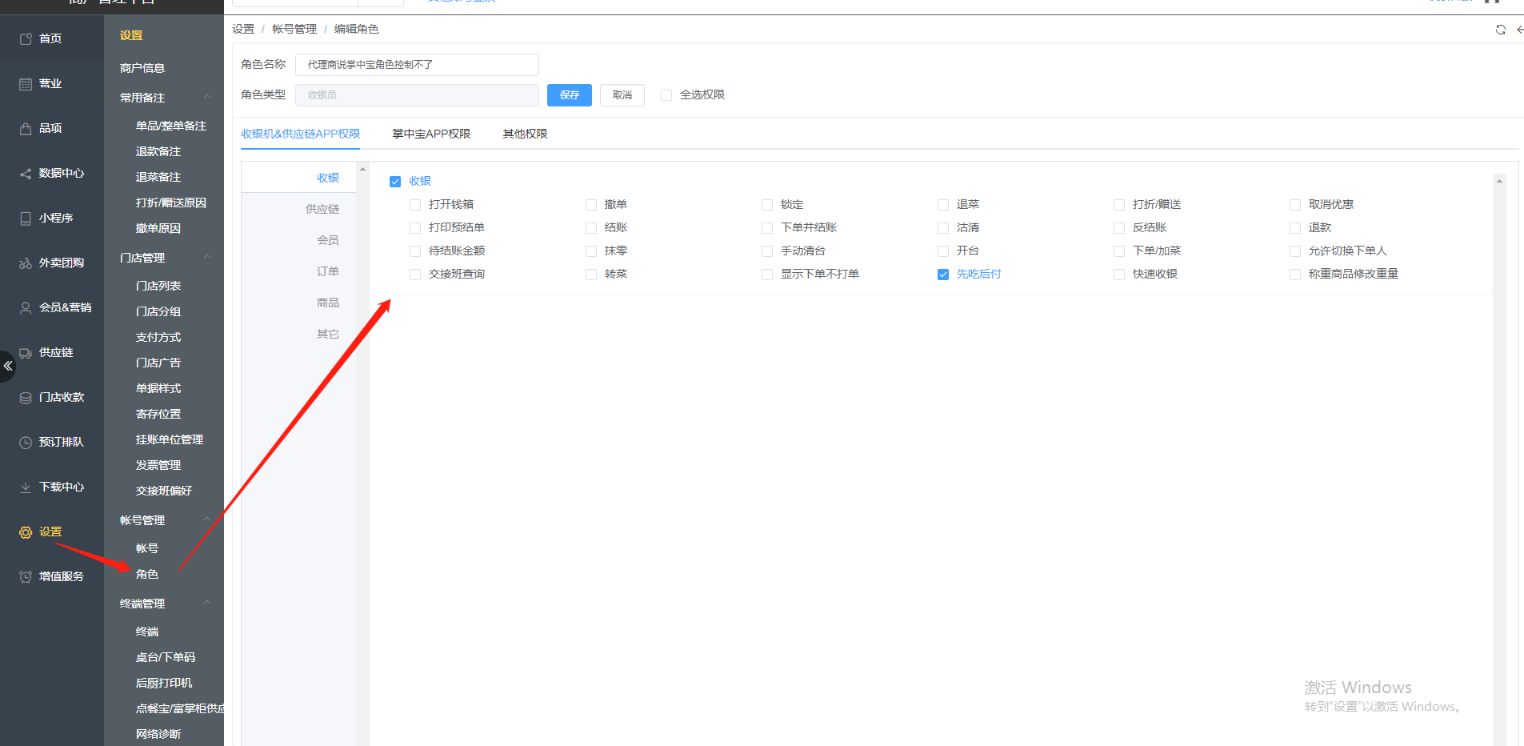Open 交接班偏好 menu item
This screenshot has height=746, width=1524.
164,491
